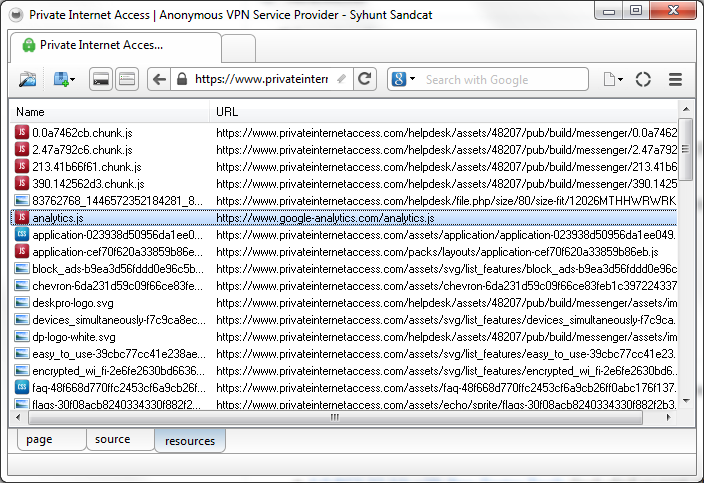Select the 0.0a7462cb.chunk.js row
The image size is (704, 483).
point(344,133)
